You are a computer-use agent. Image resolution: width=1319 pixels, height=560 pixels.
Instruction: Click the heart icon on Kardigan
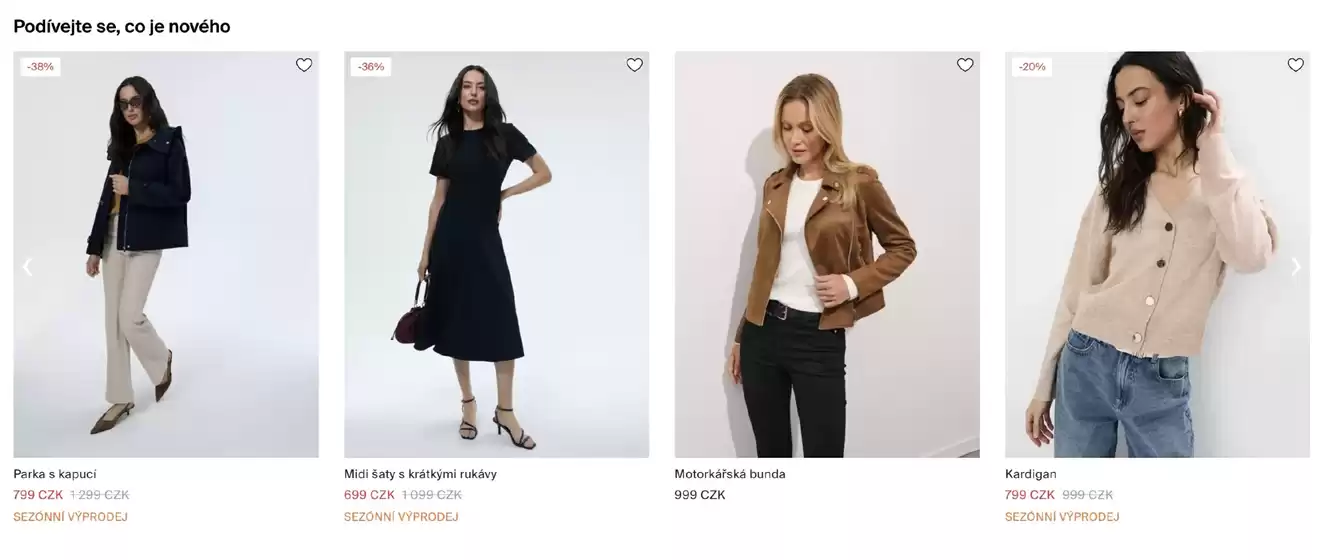point(1296,65)
